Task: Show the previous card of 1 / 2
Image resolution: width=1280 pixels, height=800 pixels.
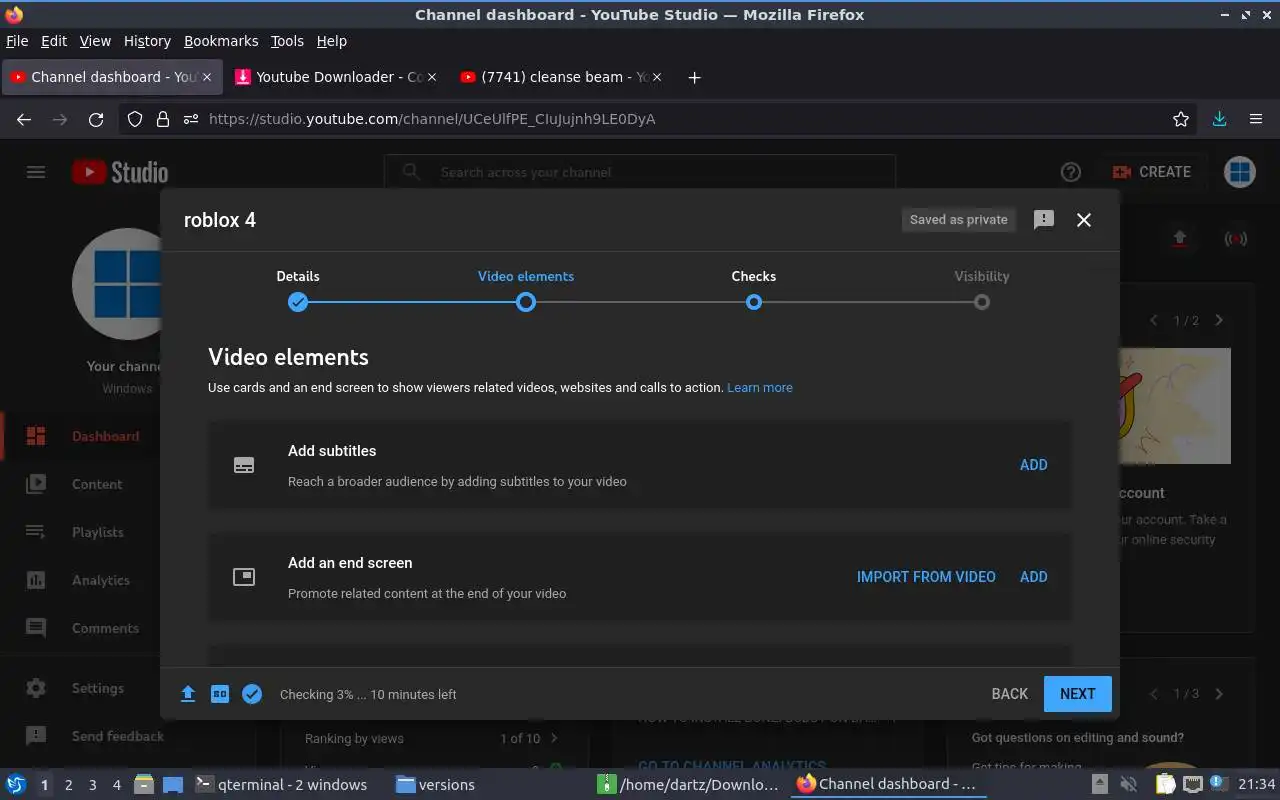Action: pos(1153,320)
